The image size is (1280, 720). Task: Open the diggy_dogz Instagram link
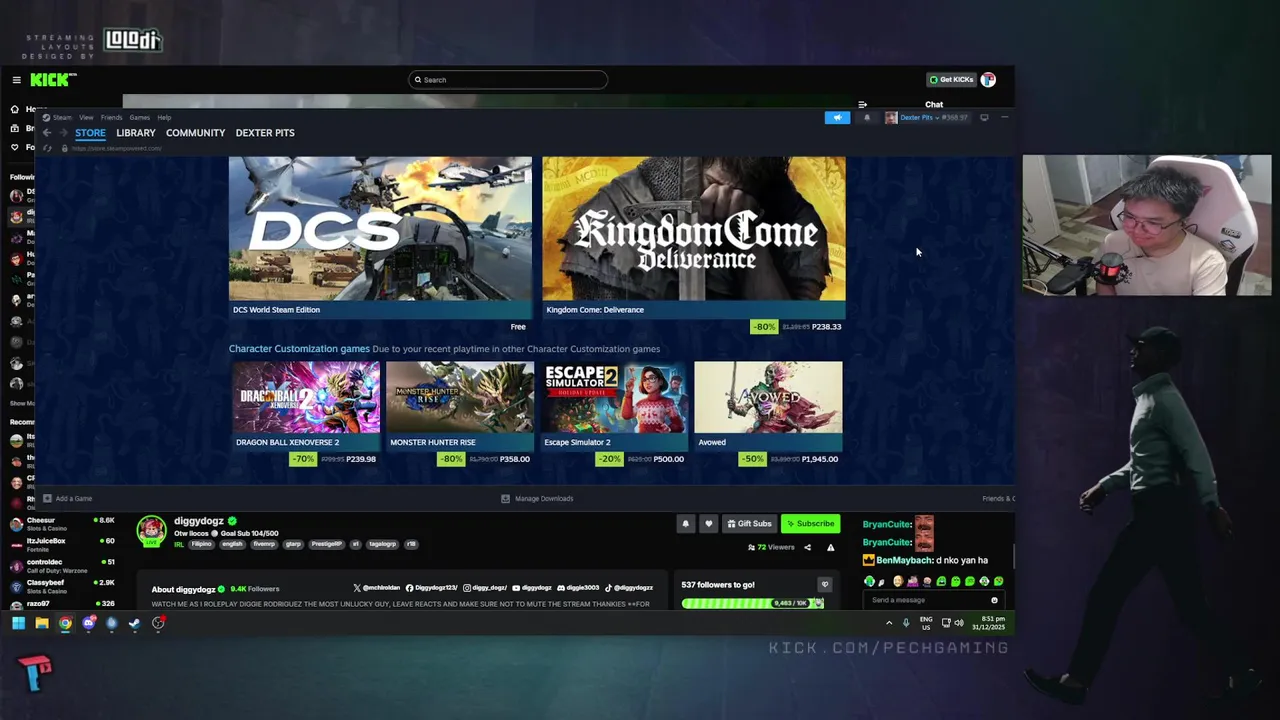[485, 588]
